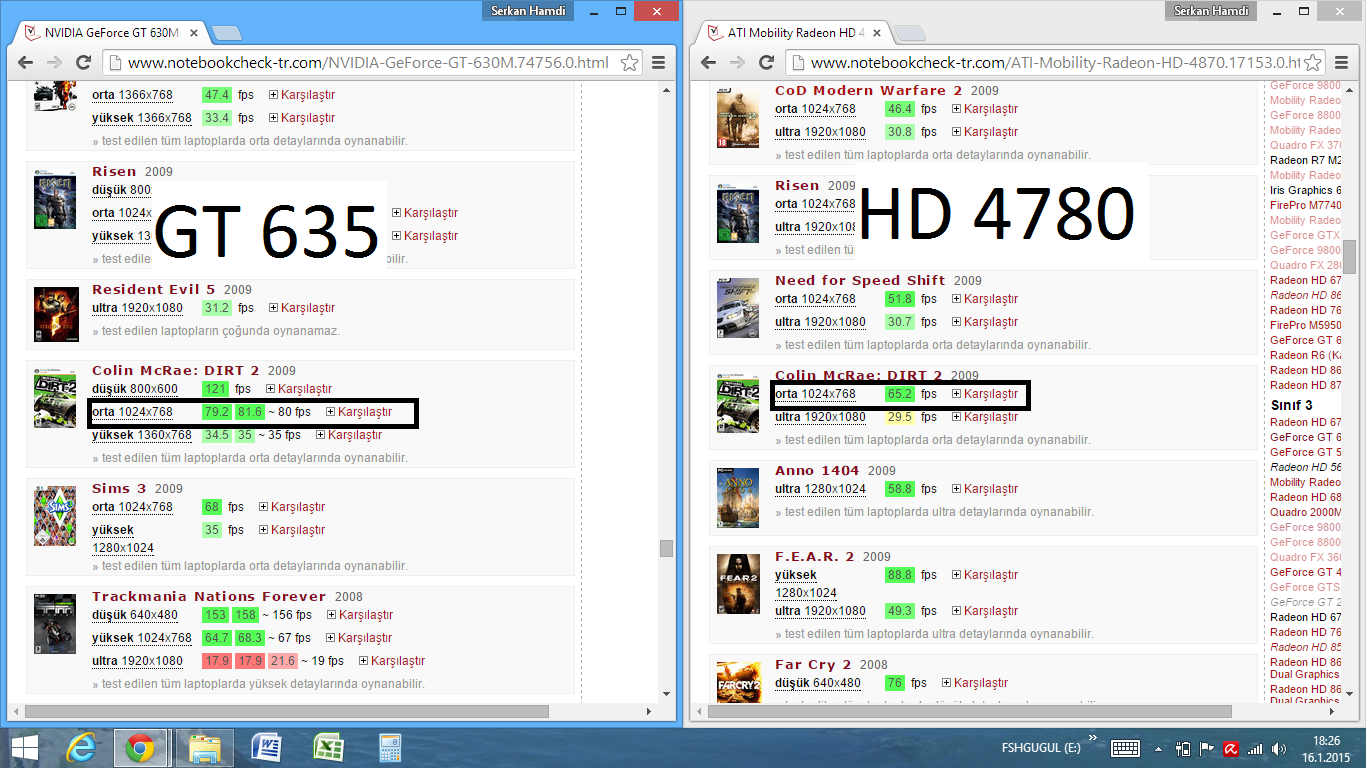The image size is (1366, 768).
Task: Launch Word from the taskbar
Action: click(x=268, y=748)
